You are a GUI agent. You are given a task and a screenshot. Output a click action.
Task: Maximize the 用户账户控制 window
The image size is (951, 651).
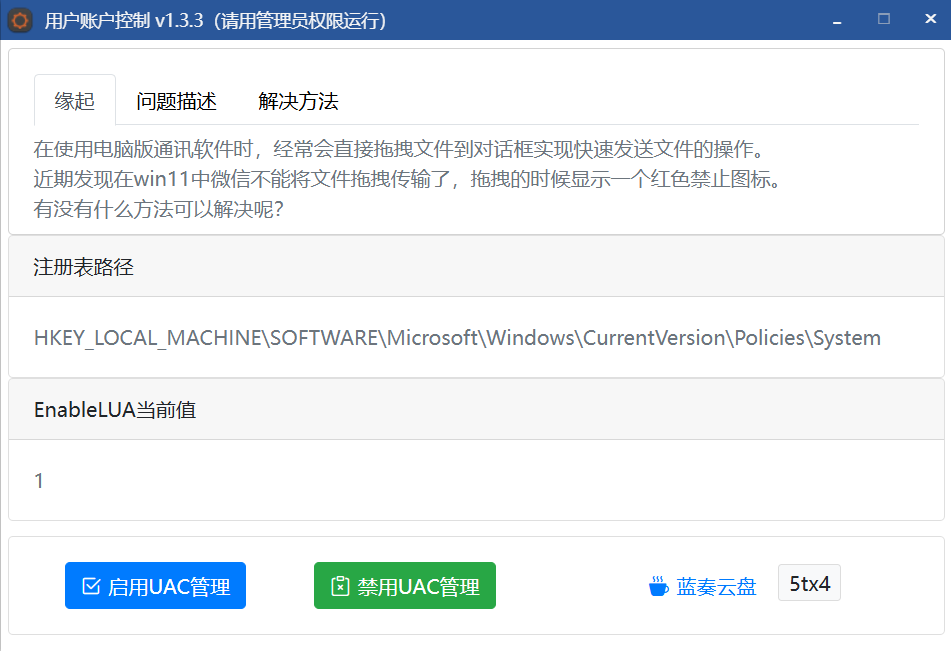(884, 20)
